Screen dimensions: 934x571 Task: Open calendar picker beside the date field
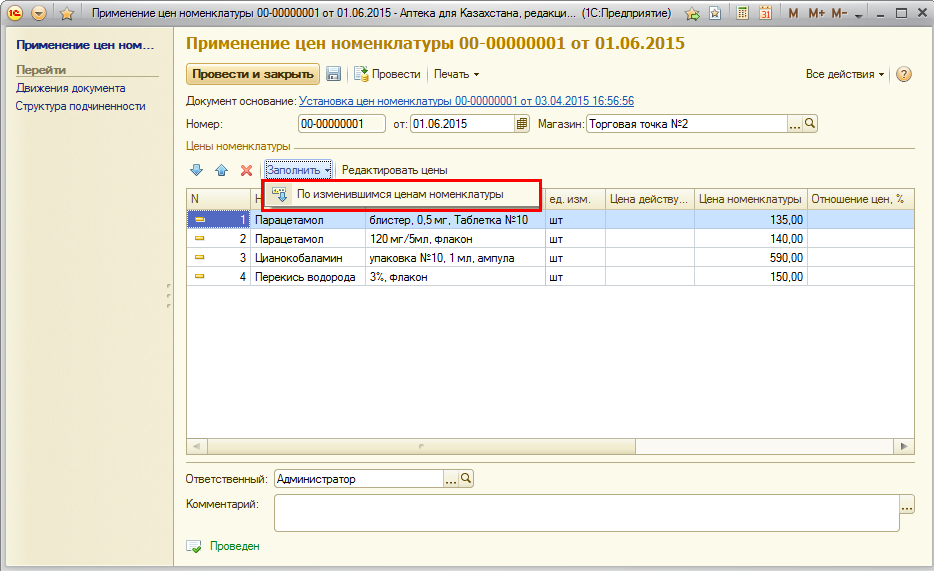(x=521, y=124)
